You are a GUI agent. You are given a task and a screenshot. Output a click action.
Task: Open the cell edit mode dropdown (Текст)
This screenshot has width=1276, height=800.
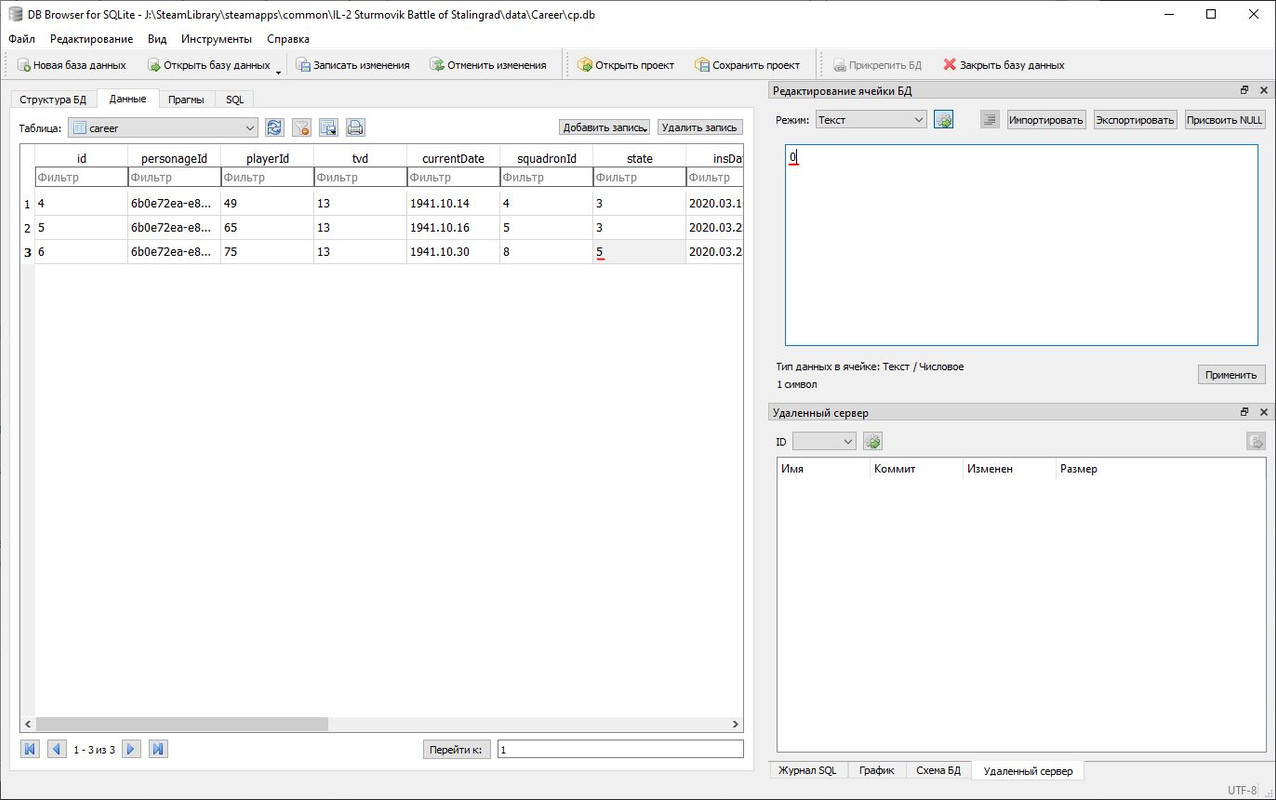[x=871, y=120]
